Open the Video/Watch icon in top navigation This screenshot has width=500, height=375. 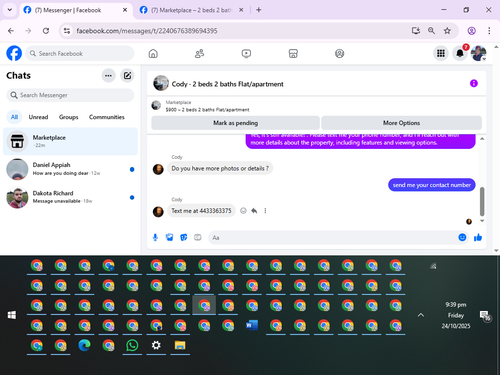pos(246,53)
